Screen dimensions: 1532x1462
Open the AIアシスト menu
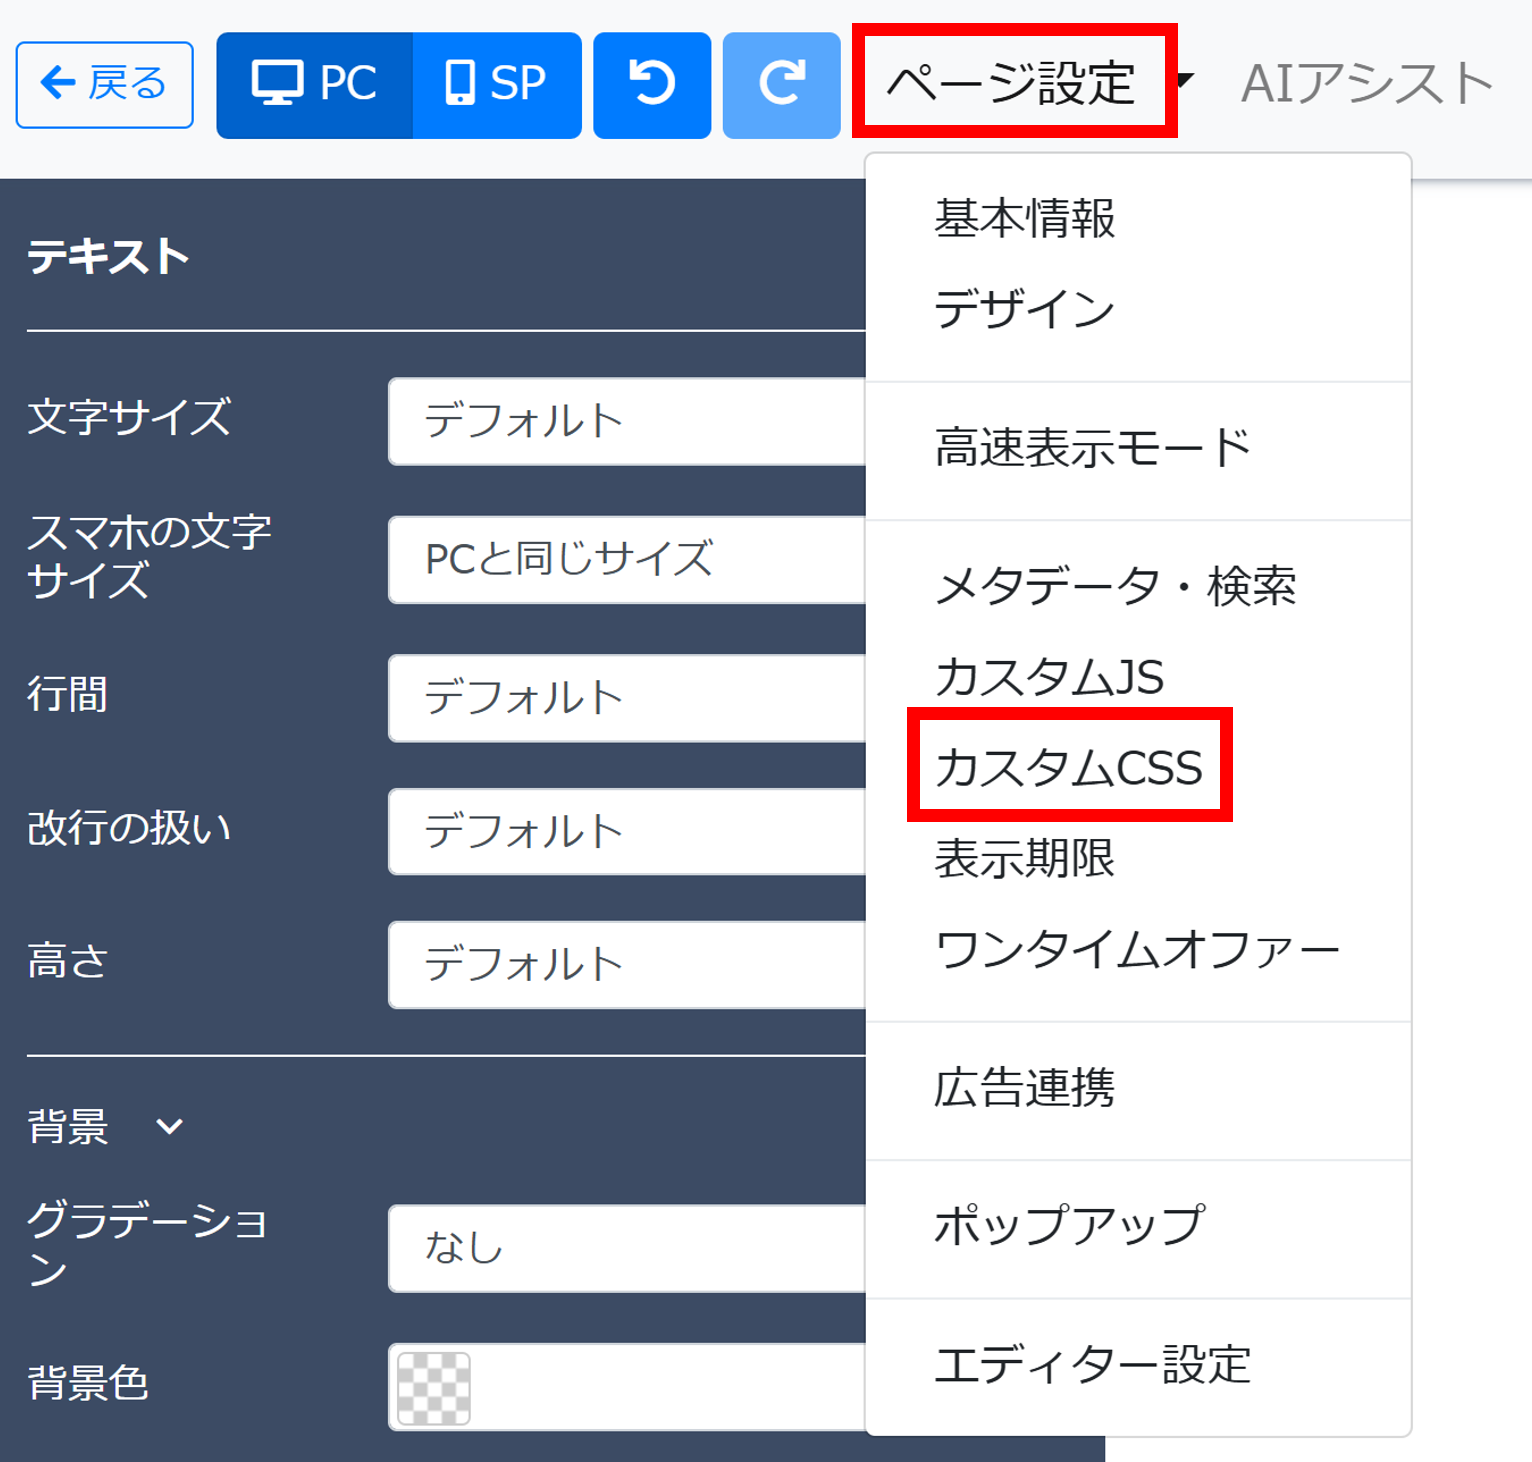coord(1366,84)
